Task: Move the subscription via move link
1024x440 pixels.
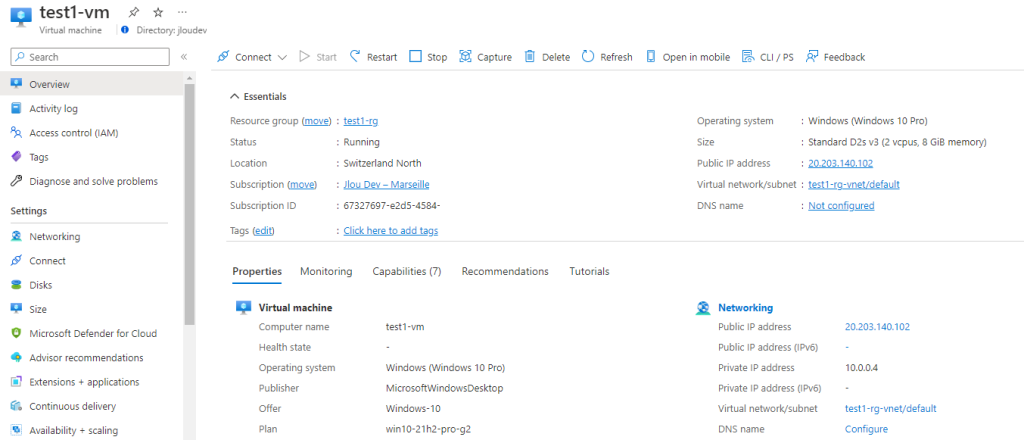Action: [x=302, y=185]
